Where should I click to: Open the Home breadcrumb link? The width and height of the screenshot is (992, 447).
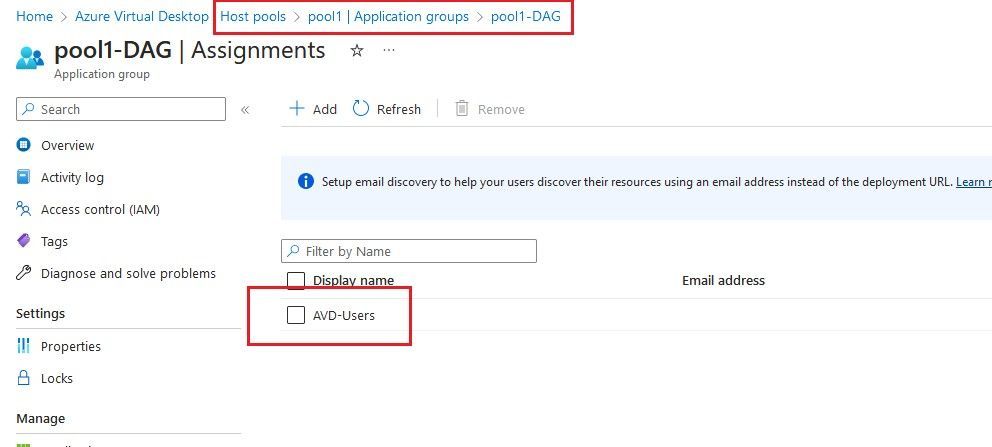click(34, 16)
